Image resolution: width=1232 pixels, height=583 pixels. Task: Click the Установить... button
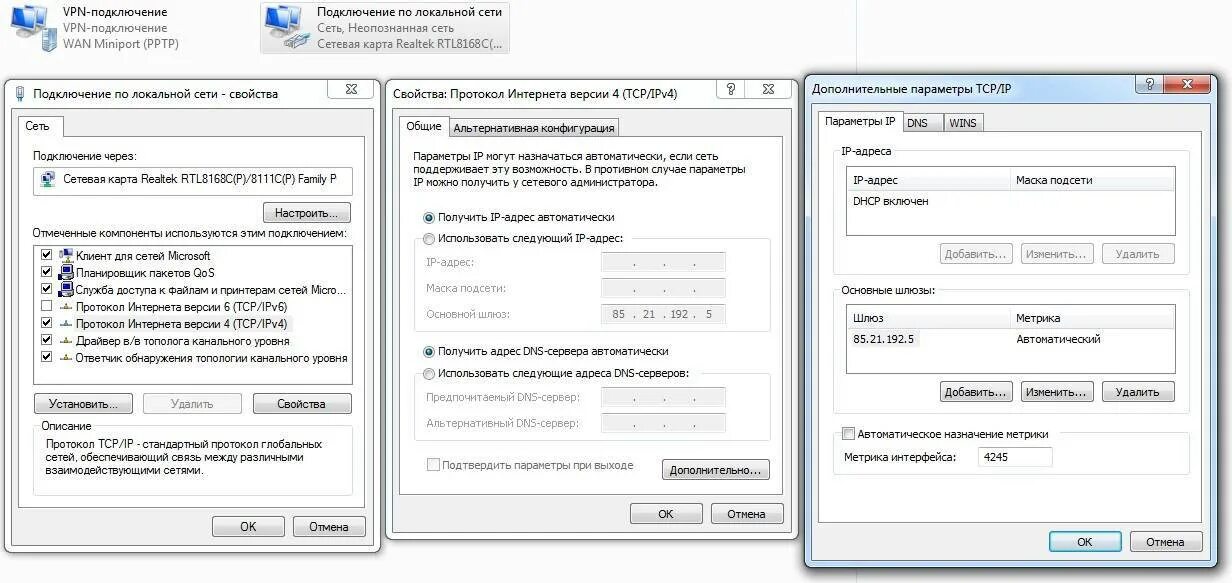coord(84,404)
